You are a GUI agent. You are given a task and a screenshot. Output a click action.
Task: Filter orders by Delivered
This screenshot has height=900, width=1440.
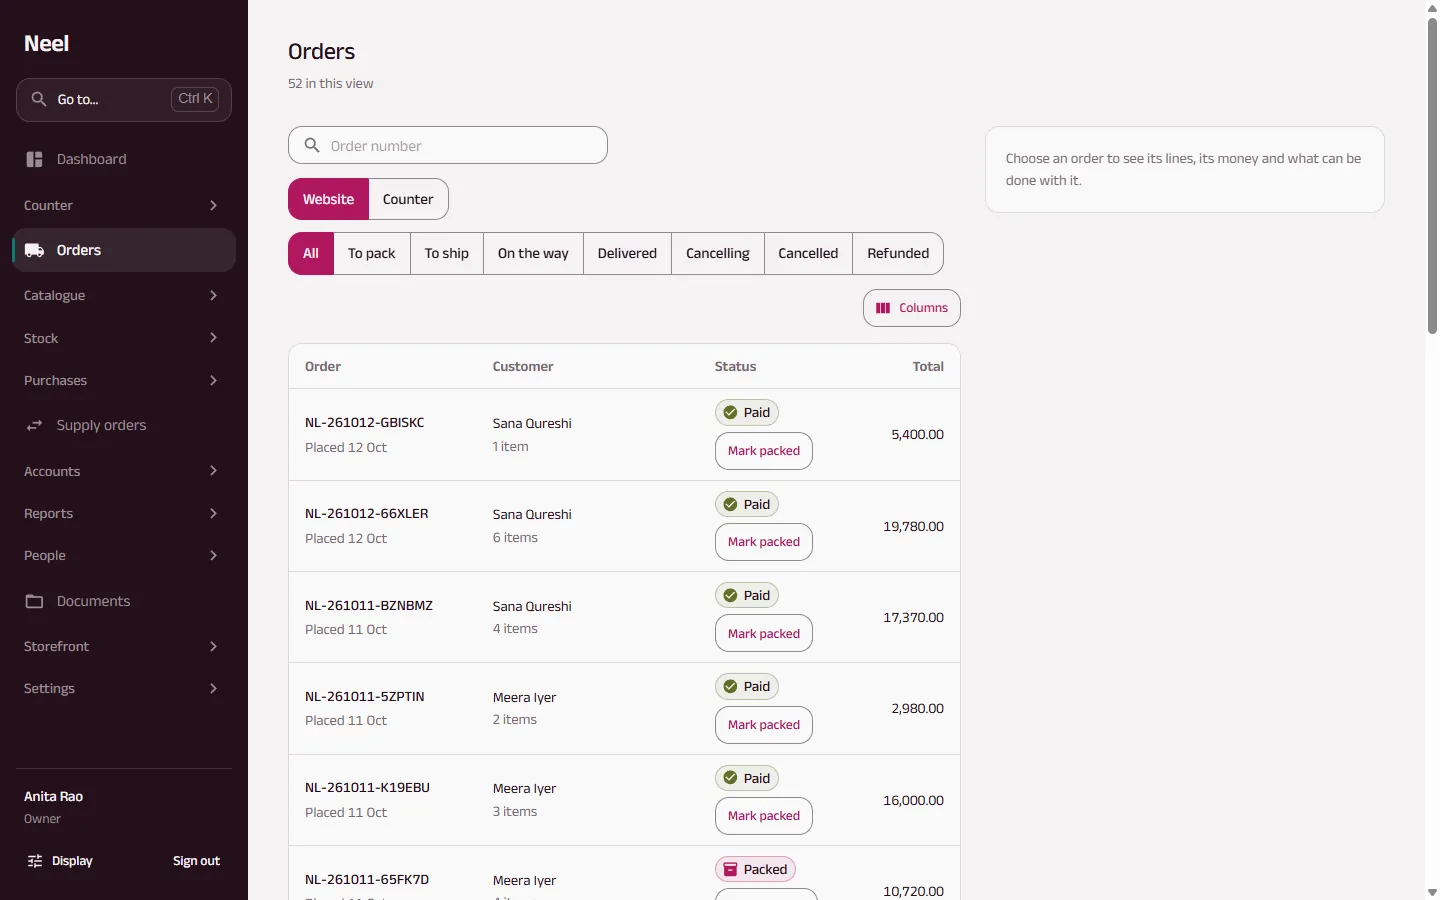627,253
